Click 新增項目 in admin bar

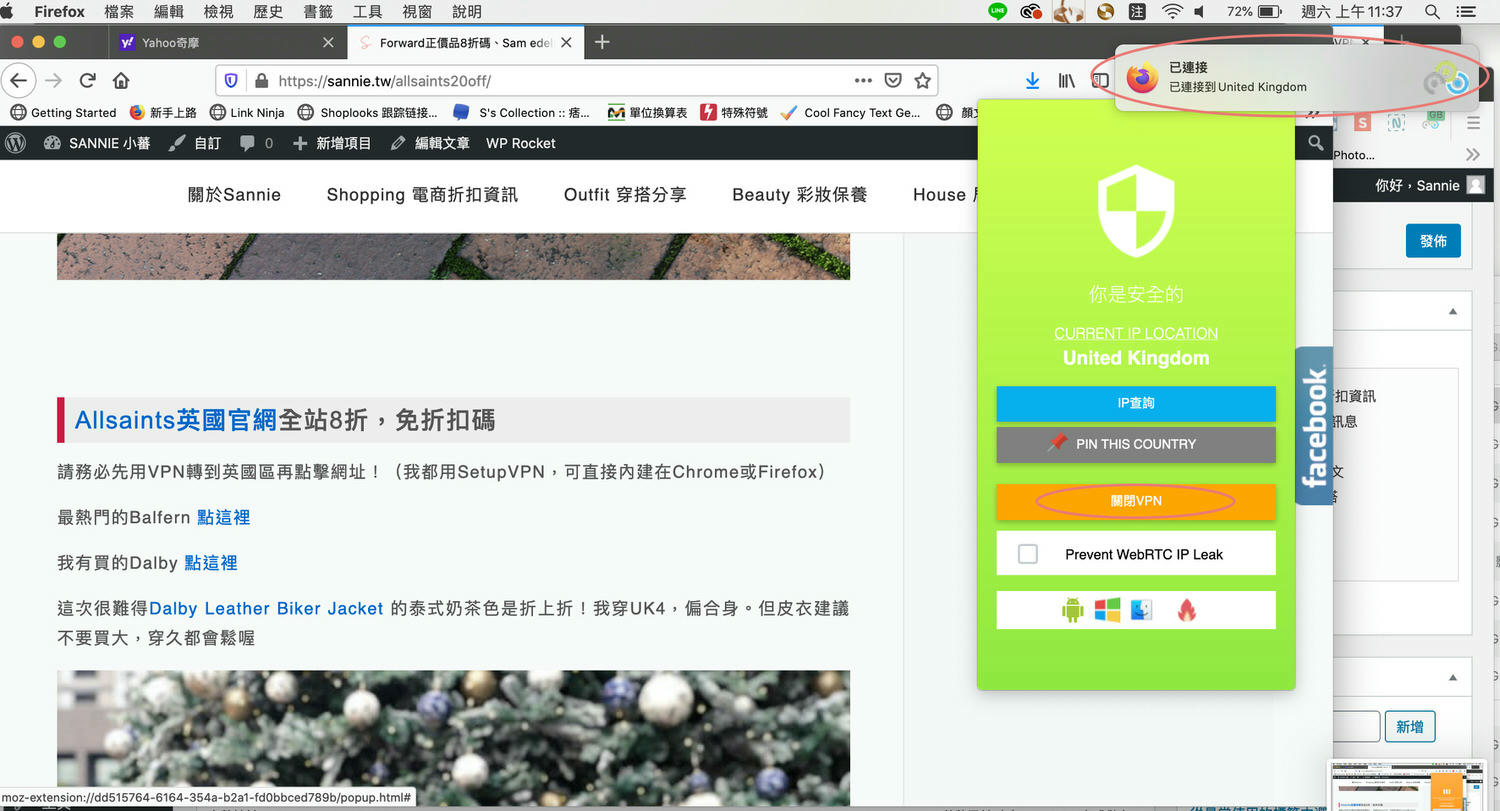[331, 143]
